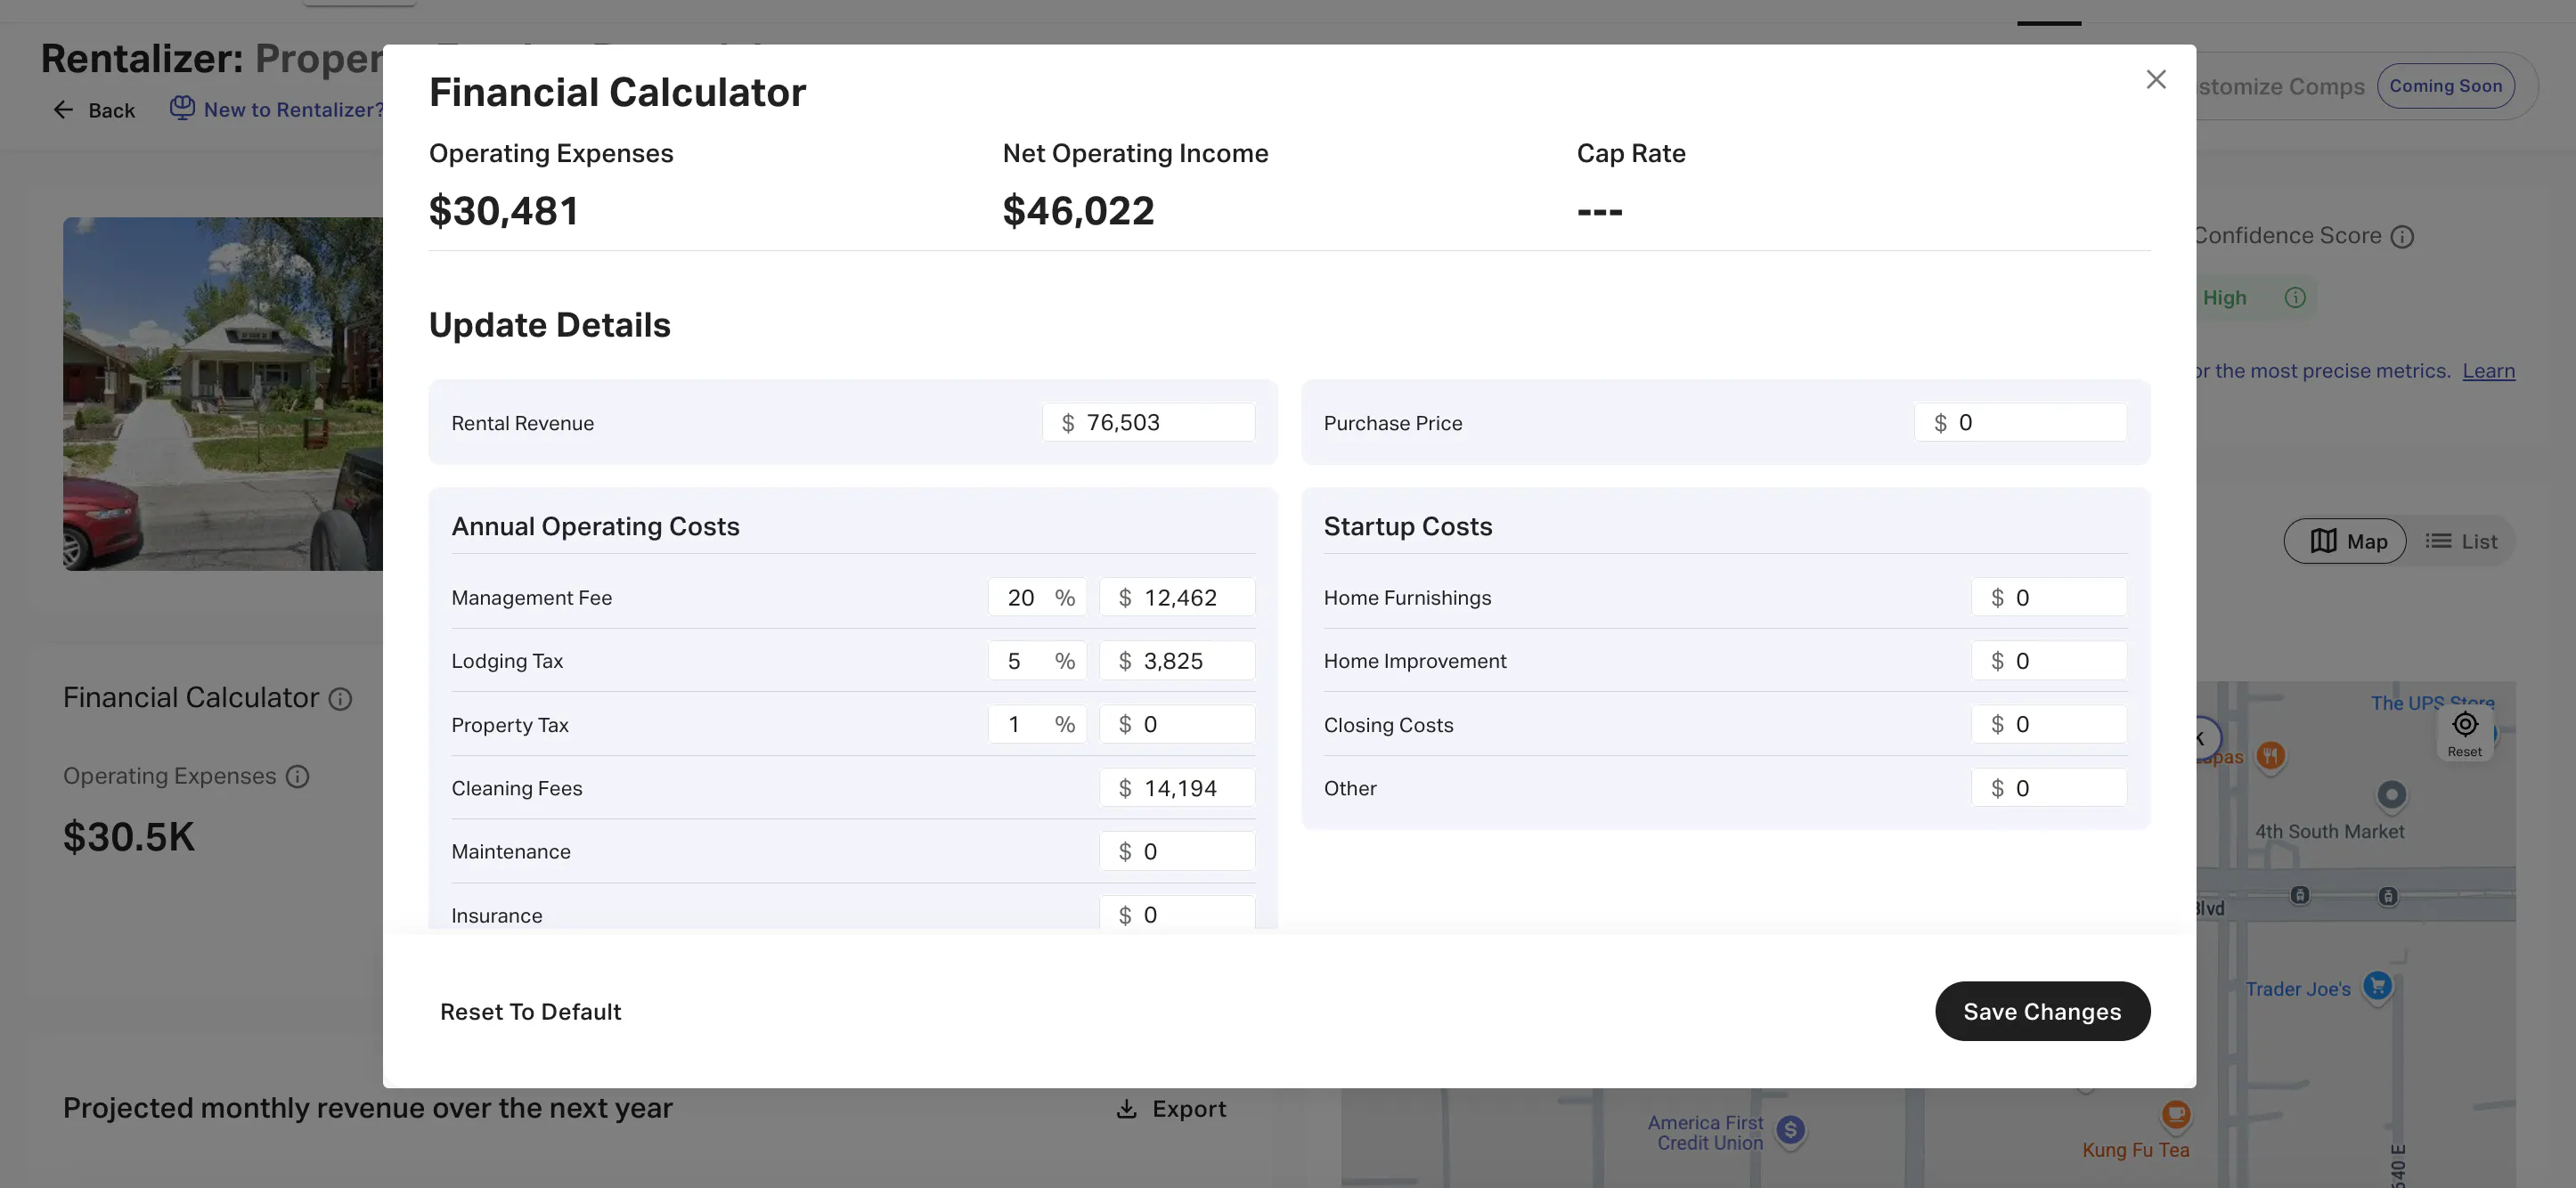The height and width of the screenshot is (1188, 2576).
Task: Click Trader Joe's map pin
Action: tap(2377, 986)
